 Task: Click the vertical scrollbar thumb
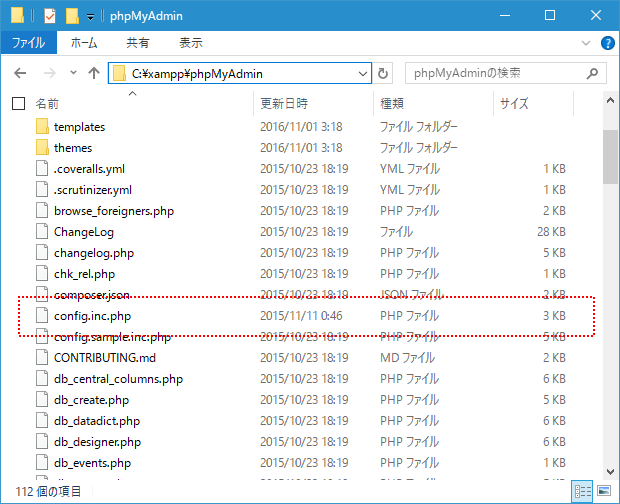610,157
